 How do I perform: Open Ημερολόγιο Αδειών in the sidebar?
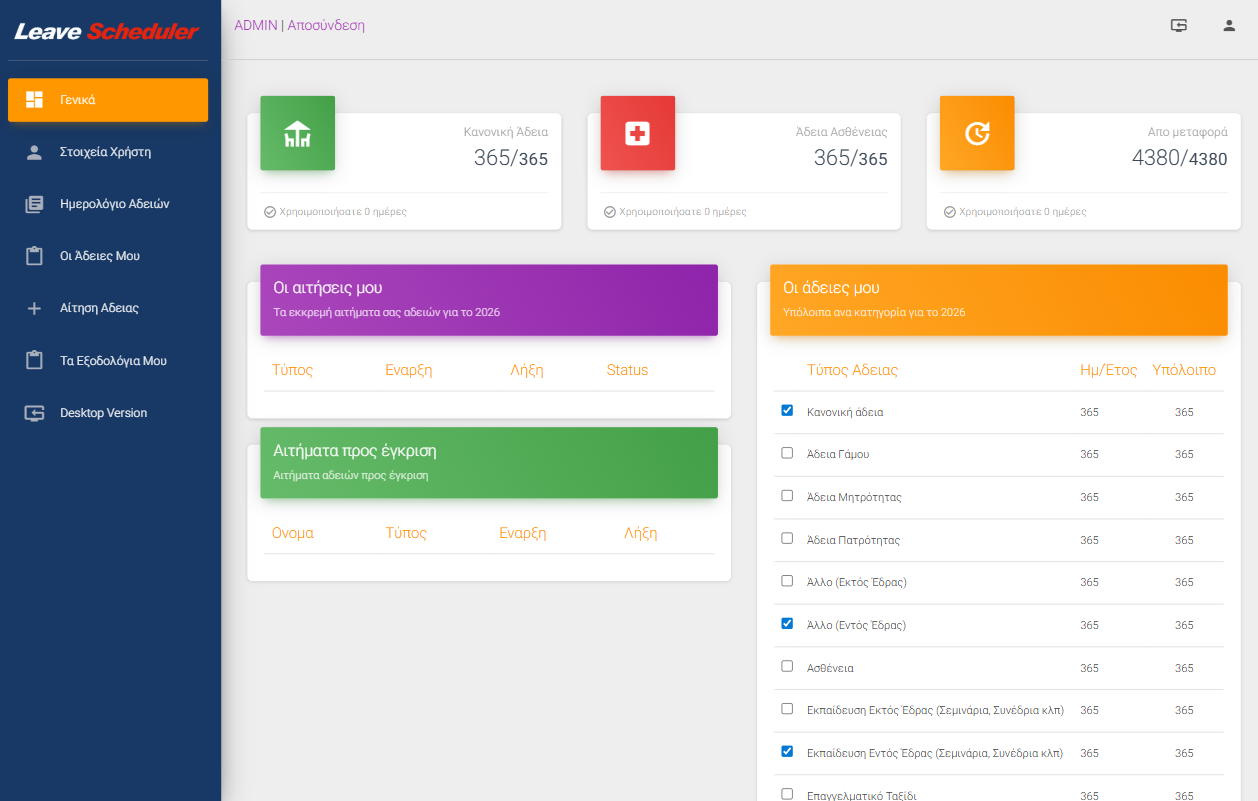pyautogui.click(x=114, y=204)
